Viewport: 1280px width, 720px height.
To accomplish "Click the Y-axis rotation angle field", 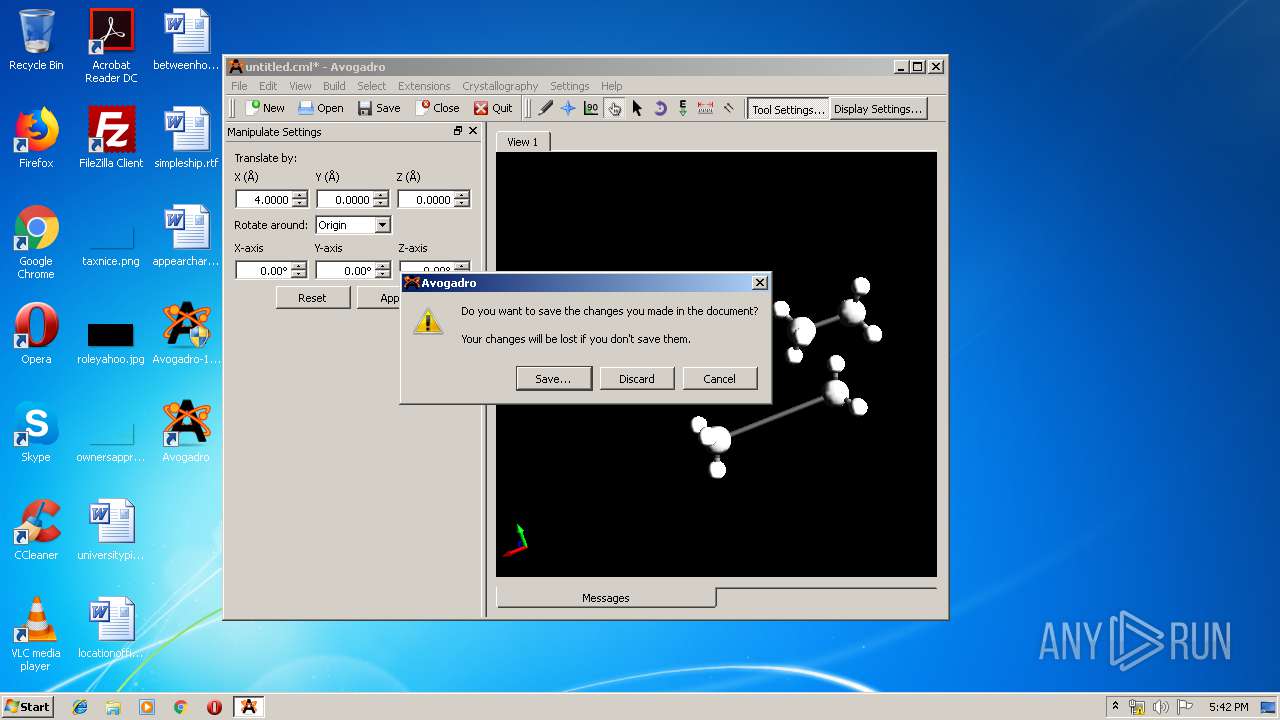I will point(345,271).
